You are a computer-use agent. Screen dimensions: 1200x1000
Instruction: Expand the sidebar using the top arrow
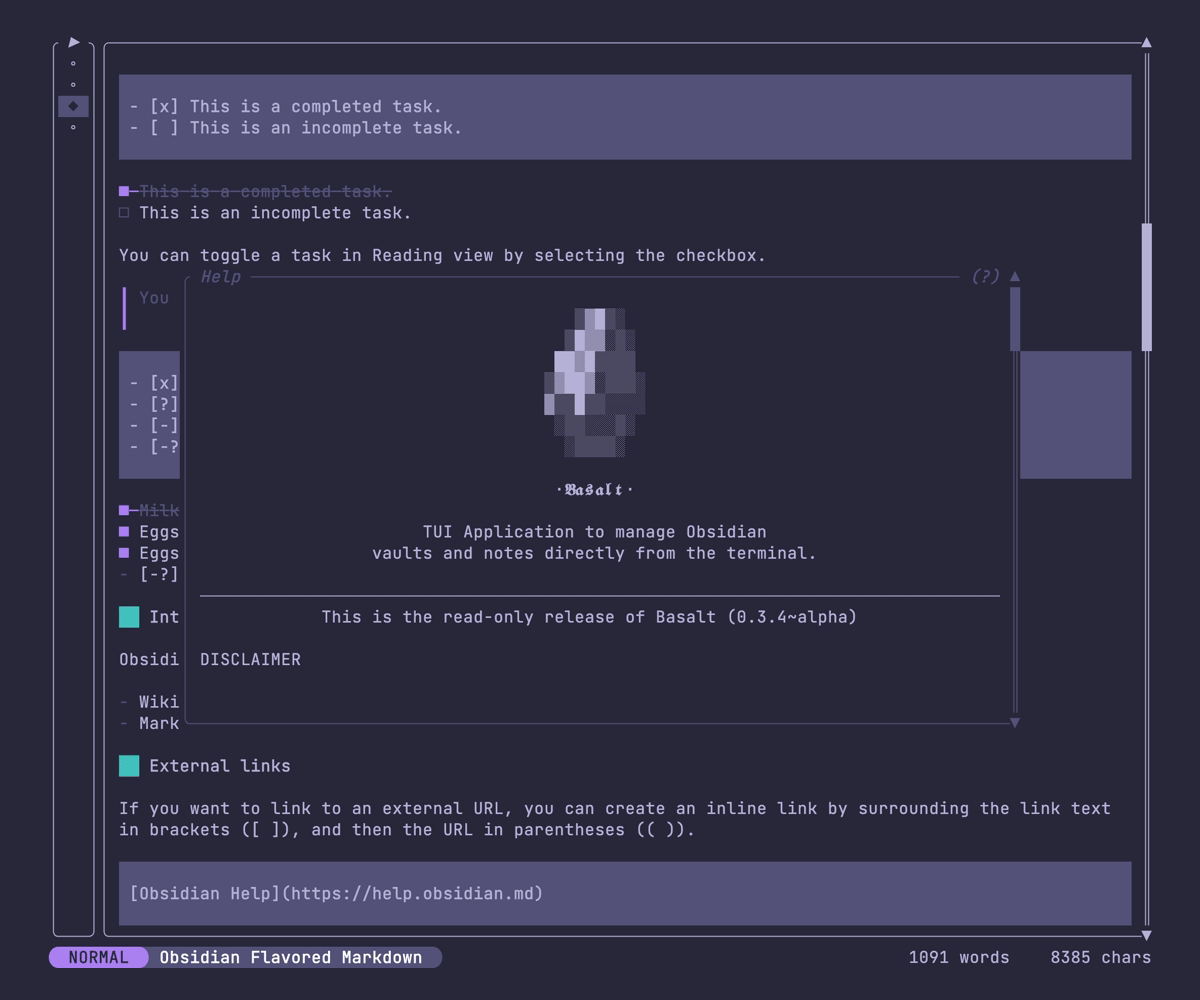tap(74, 43)
